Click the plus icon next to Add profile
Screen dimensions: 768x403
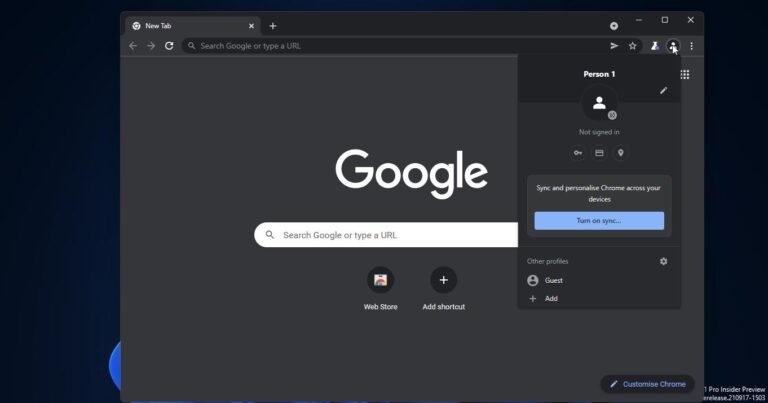click(x=533, y=298)
